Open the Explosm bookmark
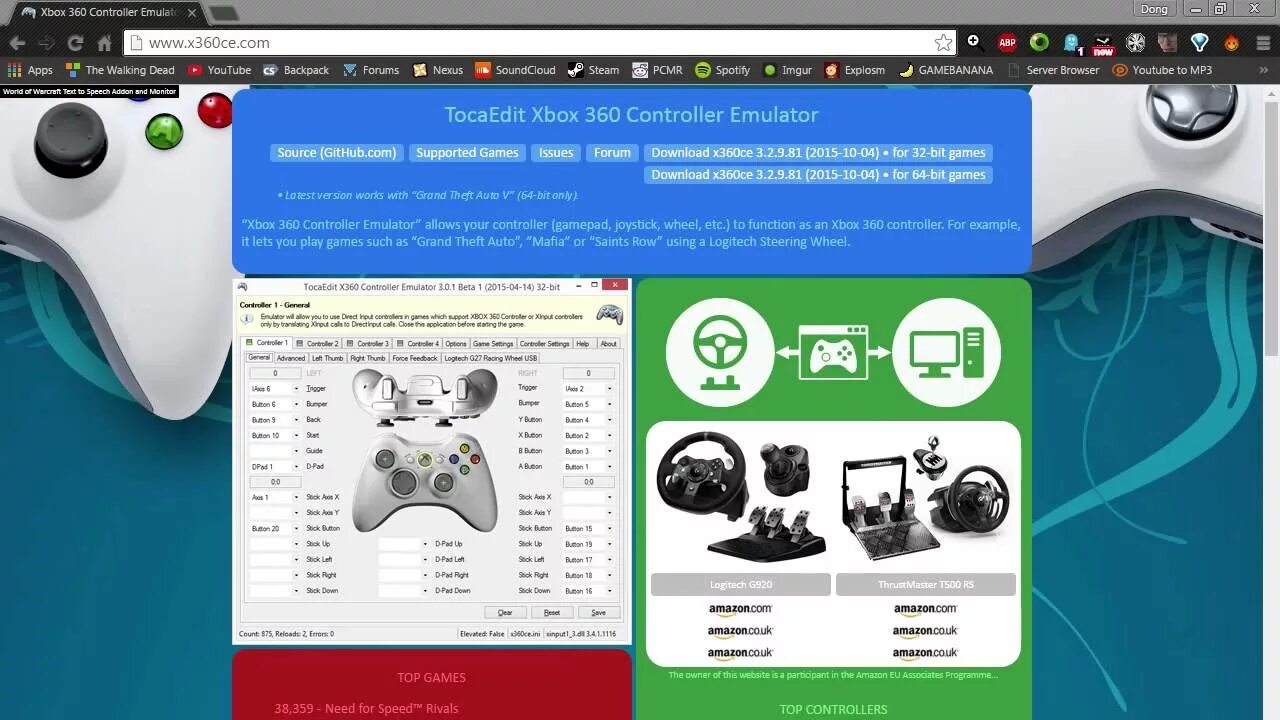The height and width of the screenshot is (720, 1280). pos(855,70)
